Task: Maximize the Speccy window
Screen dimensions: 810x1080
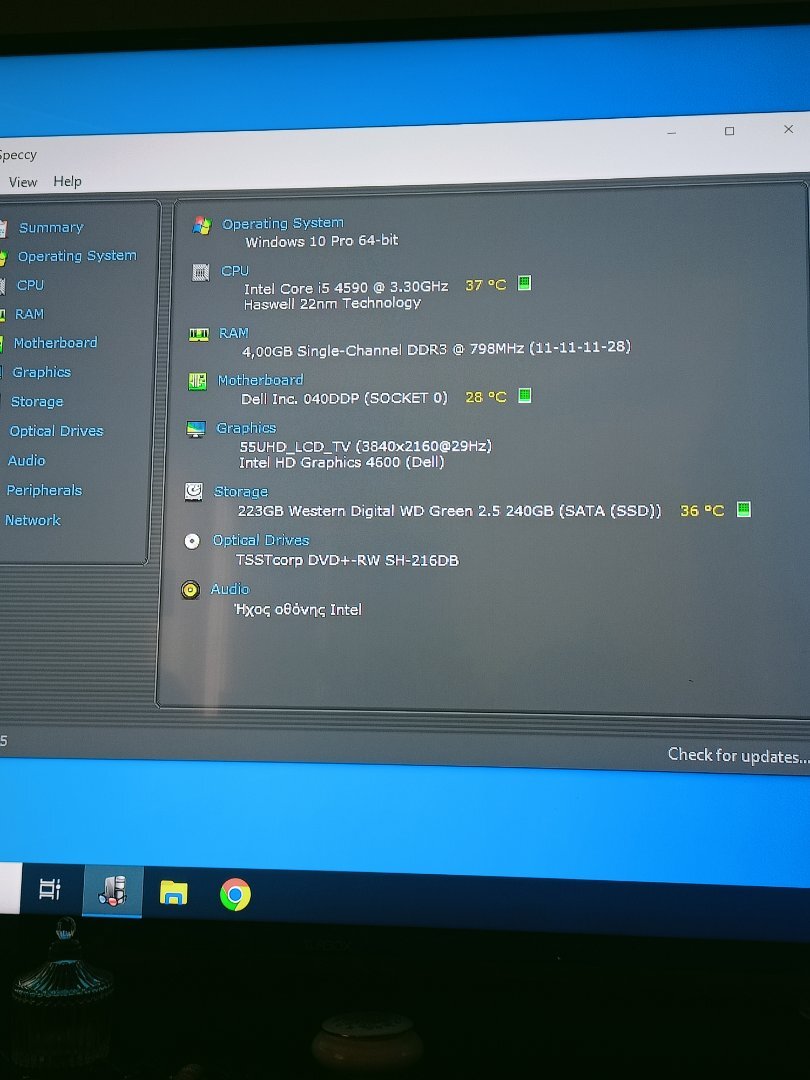Action: [x=729, y=131]
